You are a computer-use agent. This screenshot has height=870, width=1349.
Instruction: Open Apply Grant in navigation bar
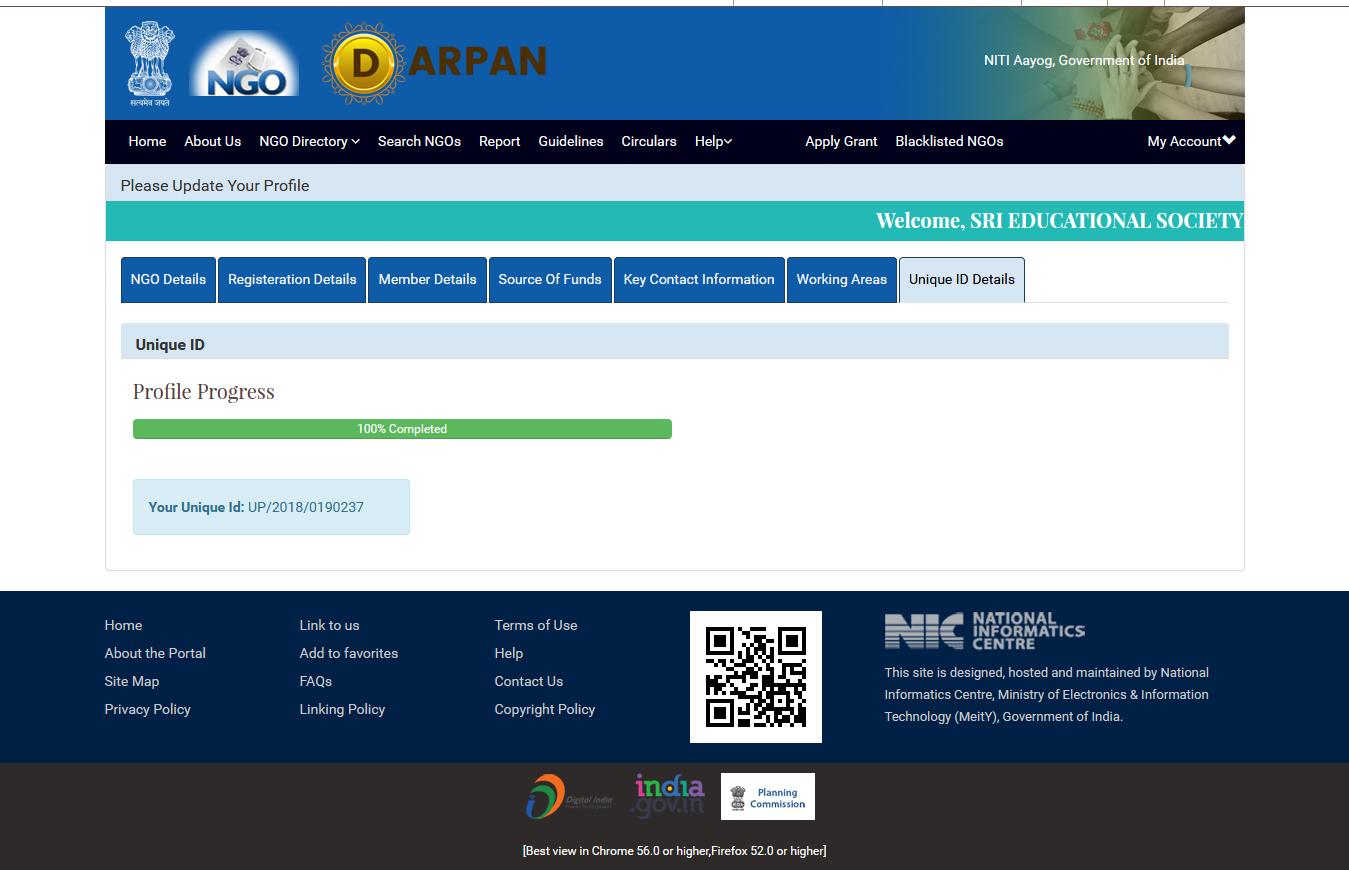(841, 142)
